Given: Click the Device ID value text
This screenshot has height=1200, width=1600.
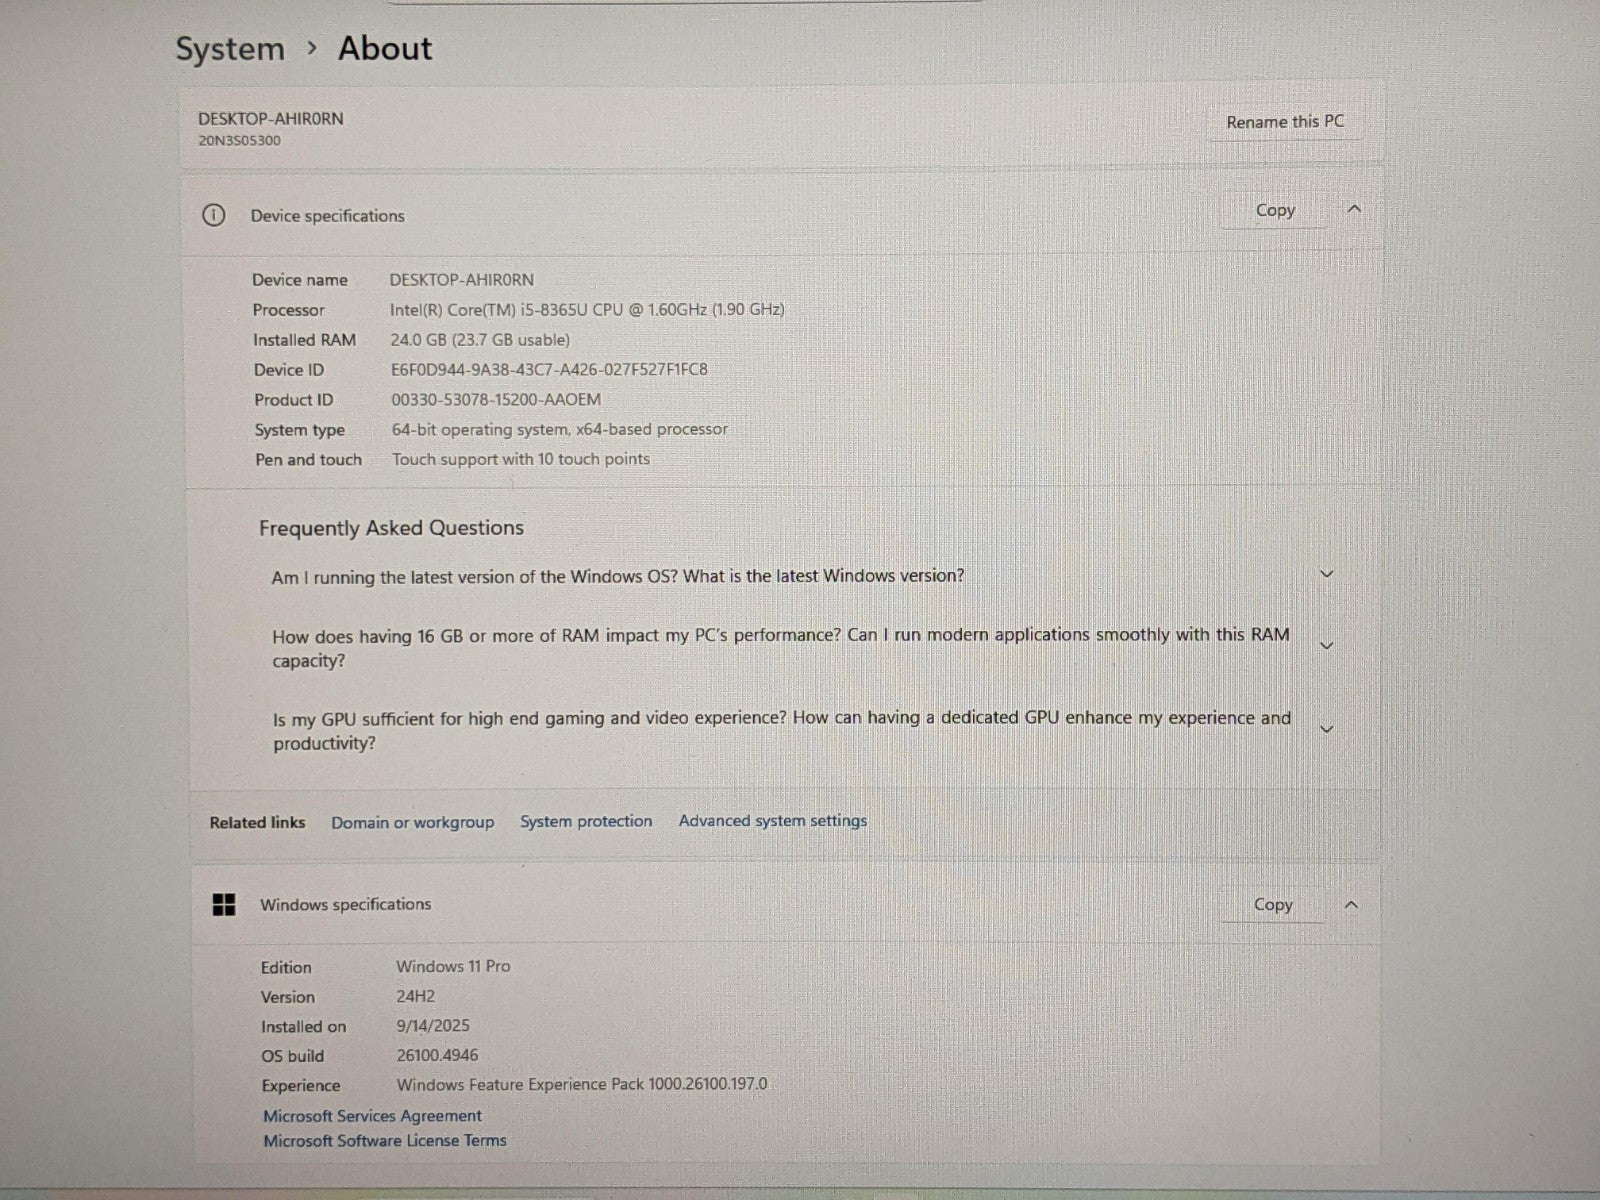Looking at the screenshot, I should coord(549,369).
